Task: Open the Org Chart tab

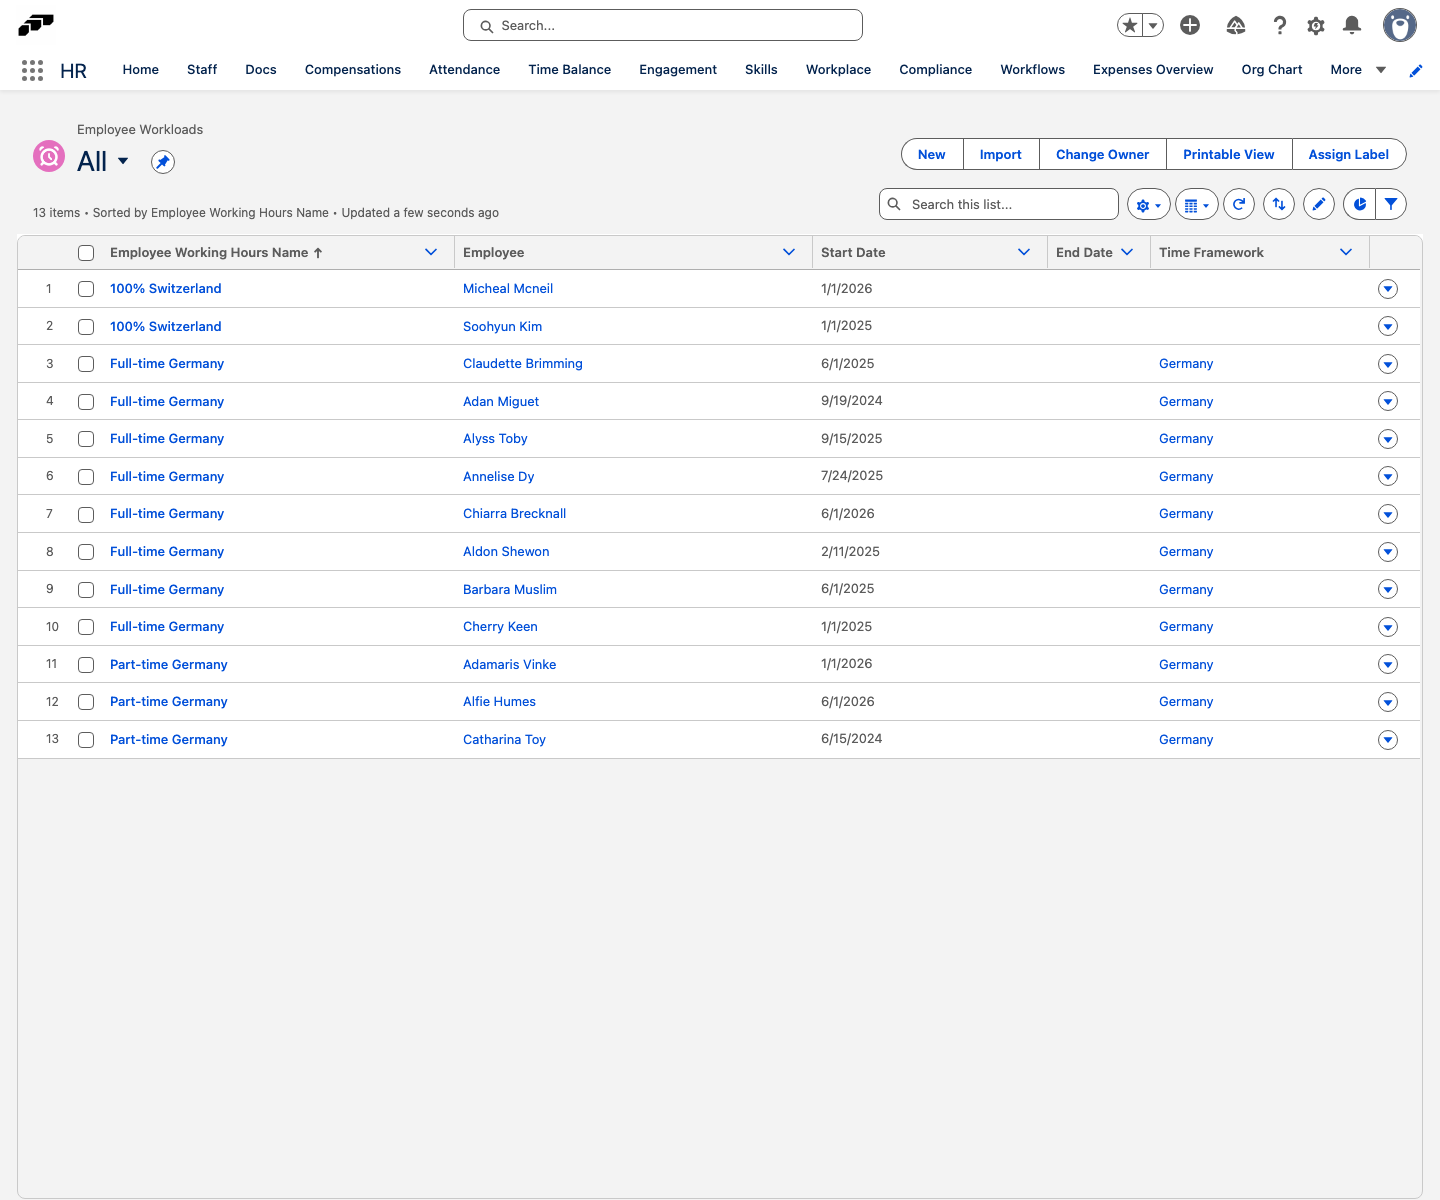Action: [x=1272, y=70]
